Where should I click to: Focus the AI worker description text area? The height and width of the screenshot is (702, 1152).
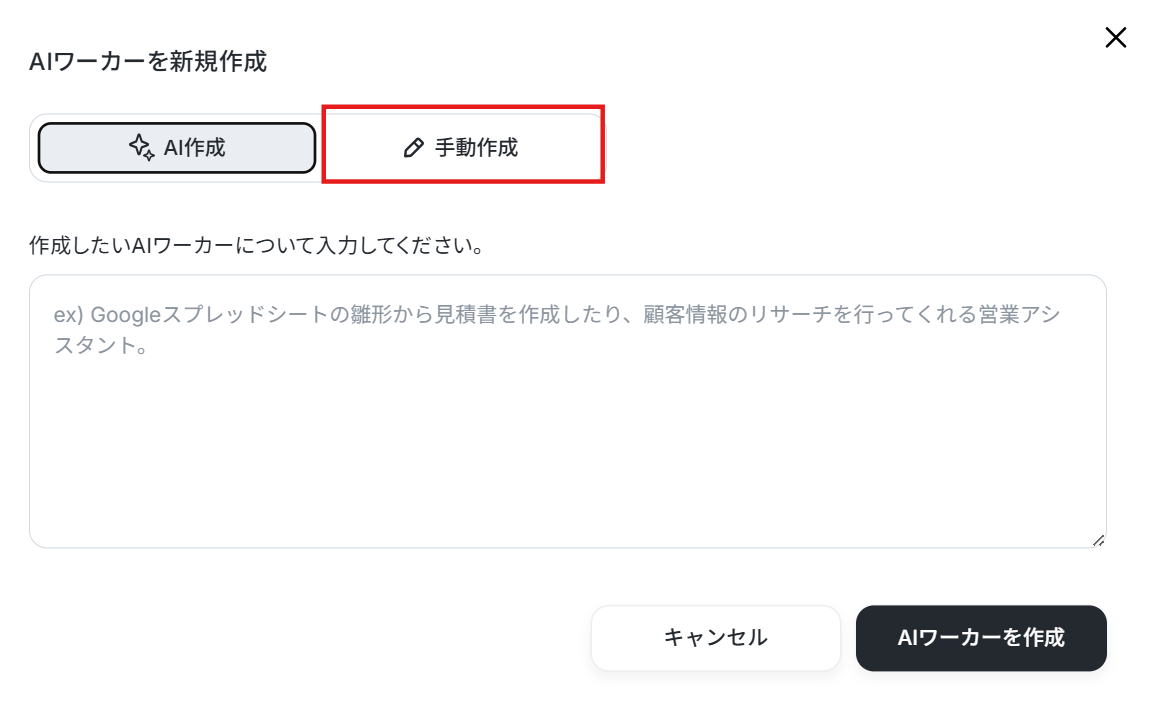click(x=568, y=411)
